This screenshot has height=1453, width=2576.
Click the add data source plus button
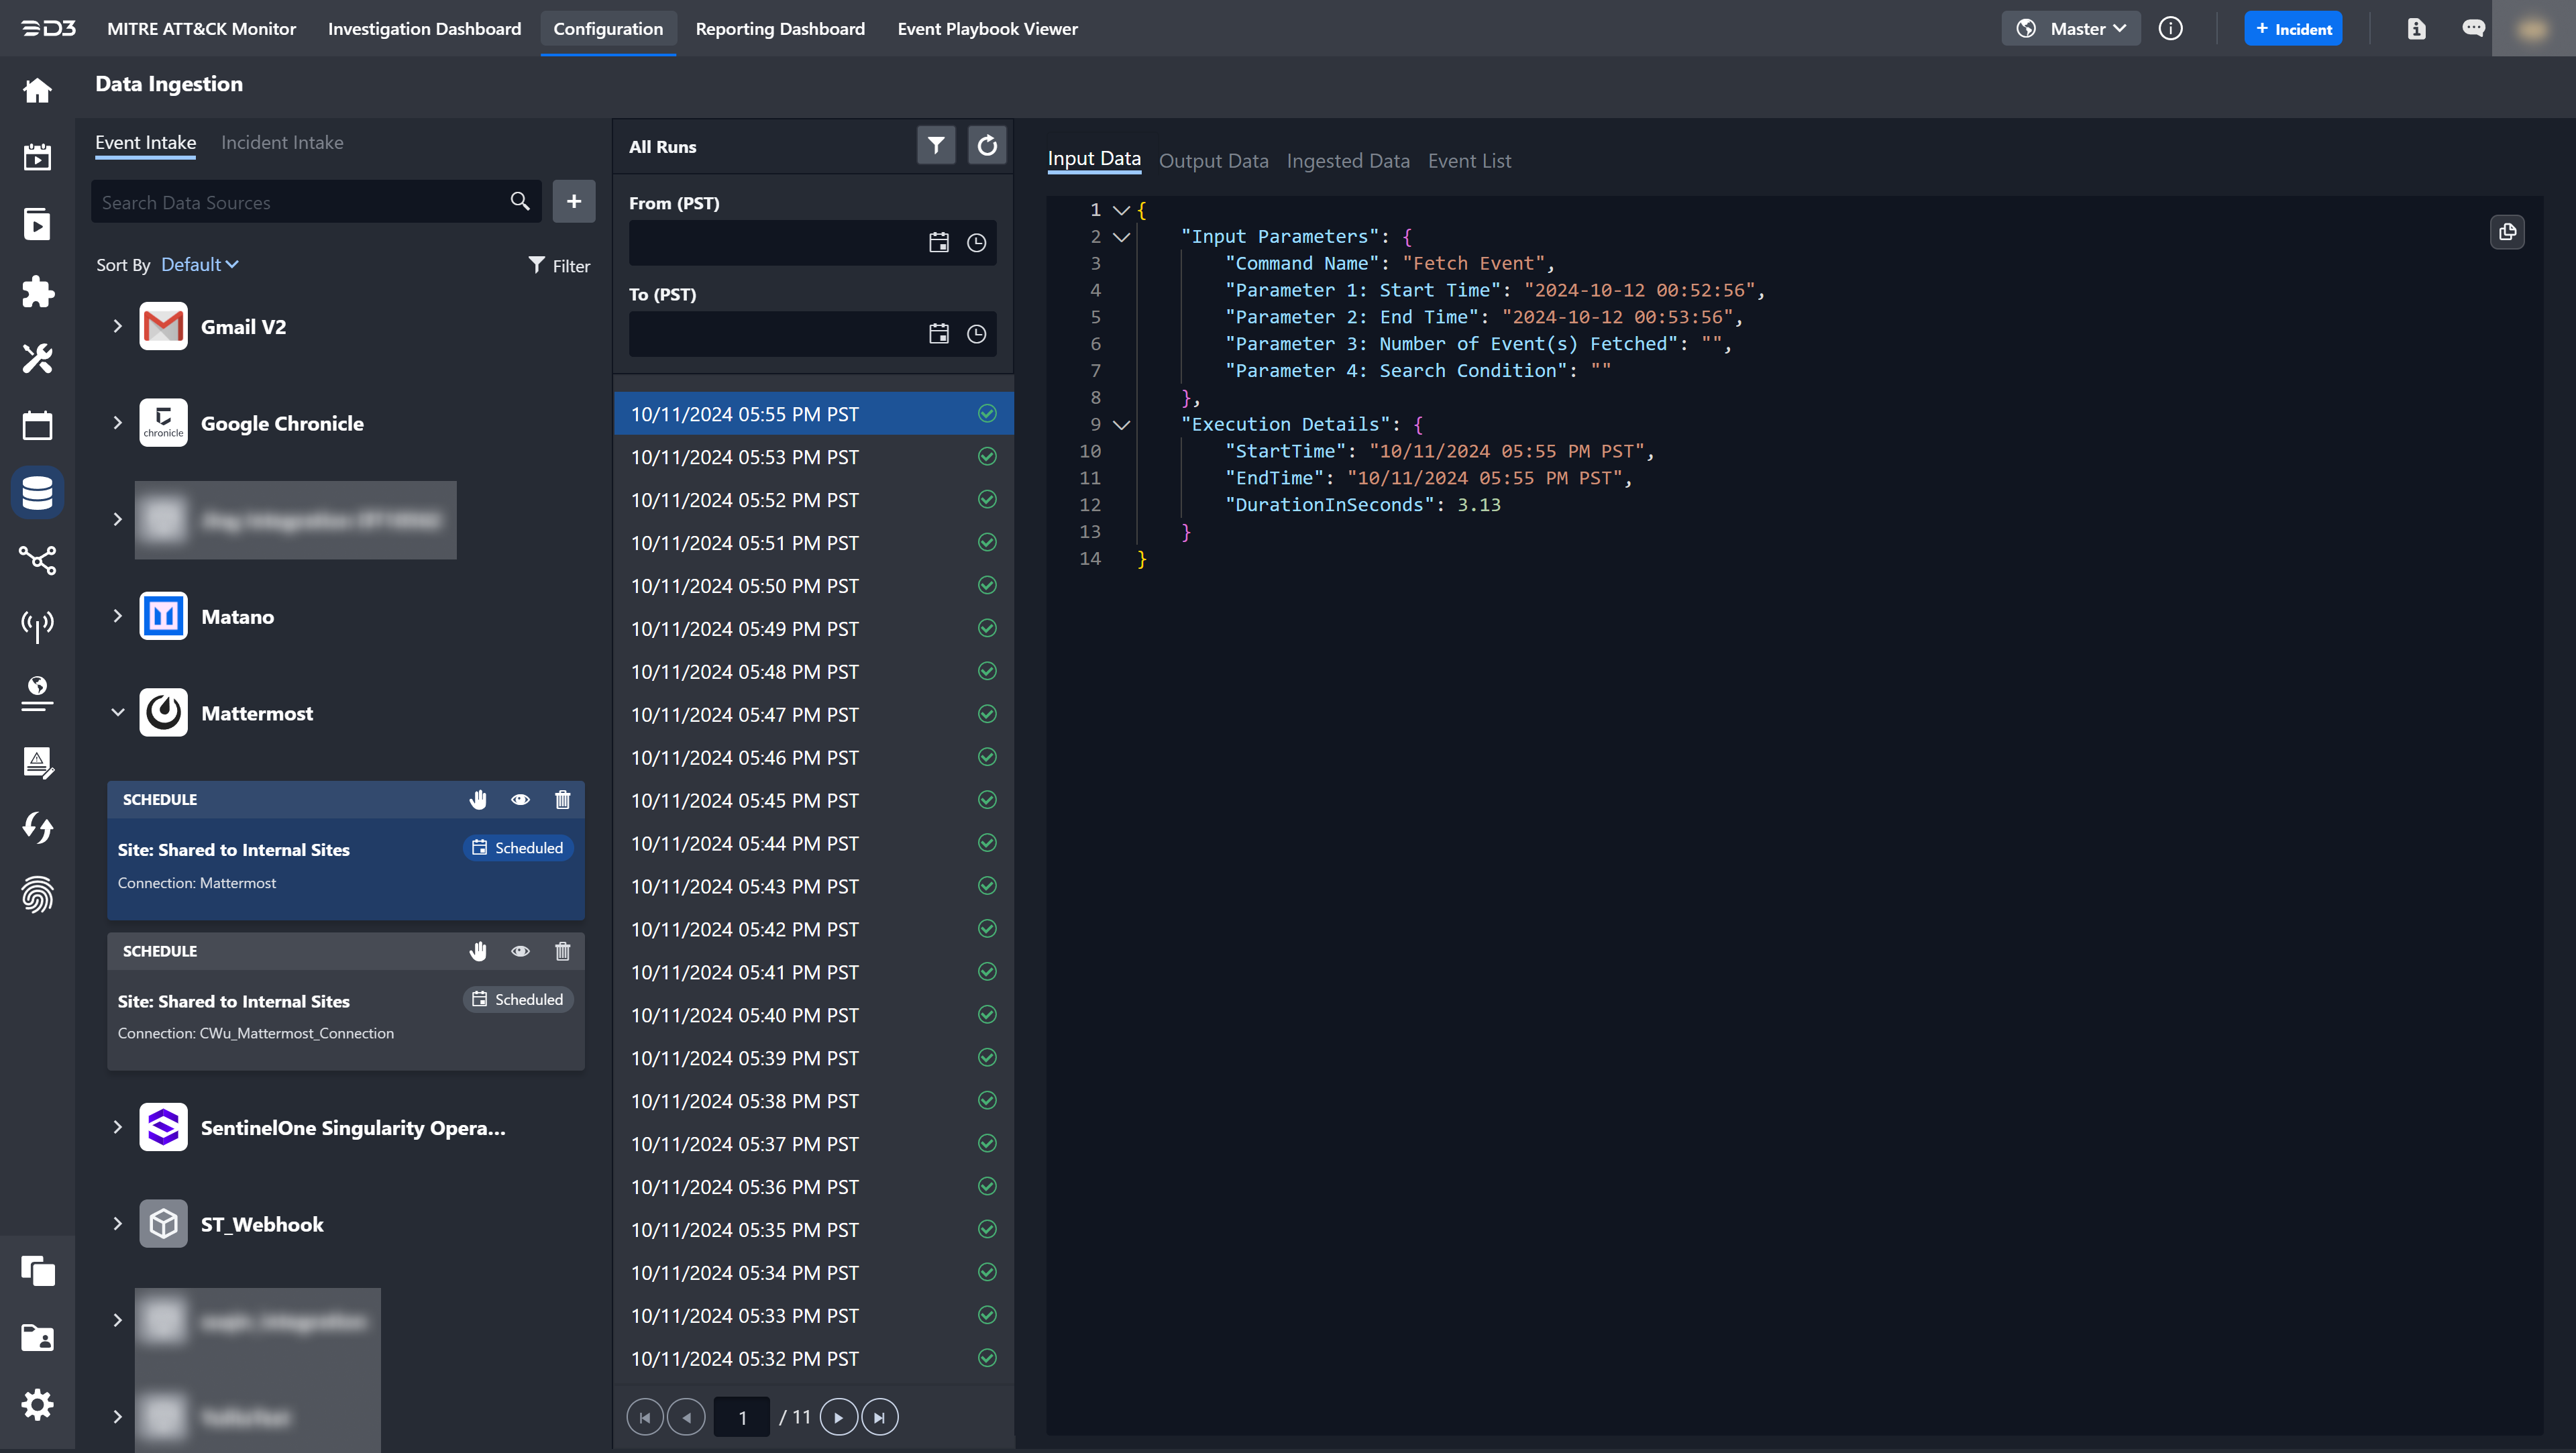pyautogui.click(x=573, y=202)
